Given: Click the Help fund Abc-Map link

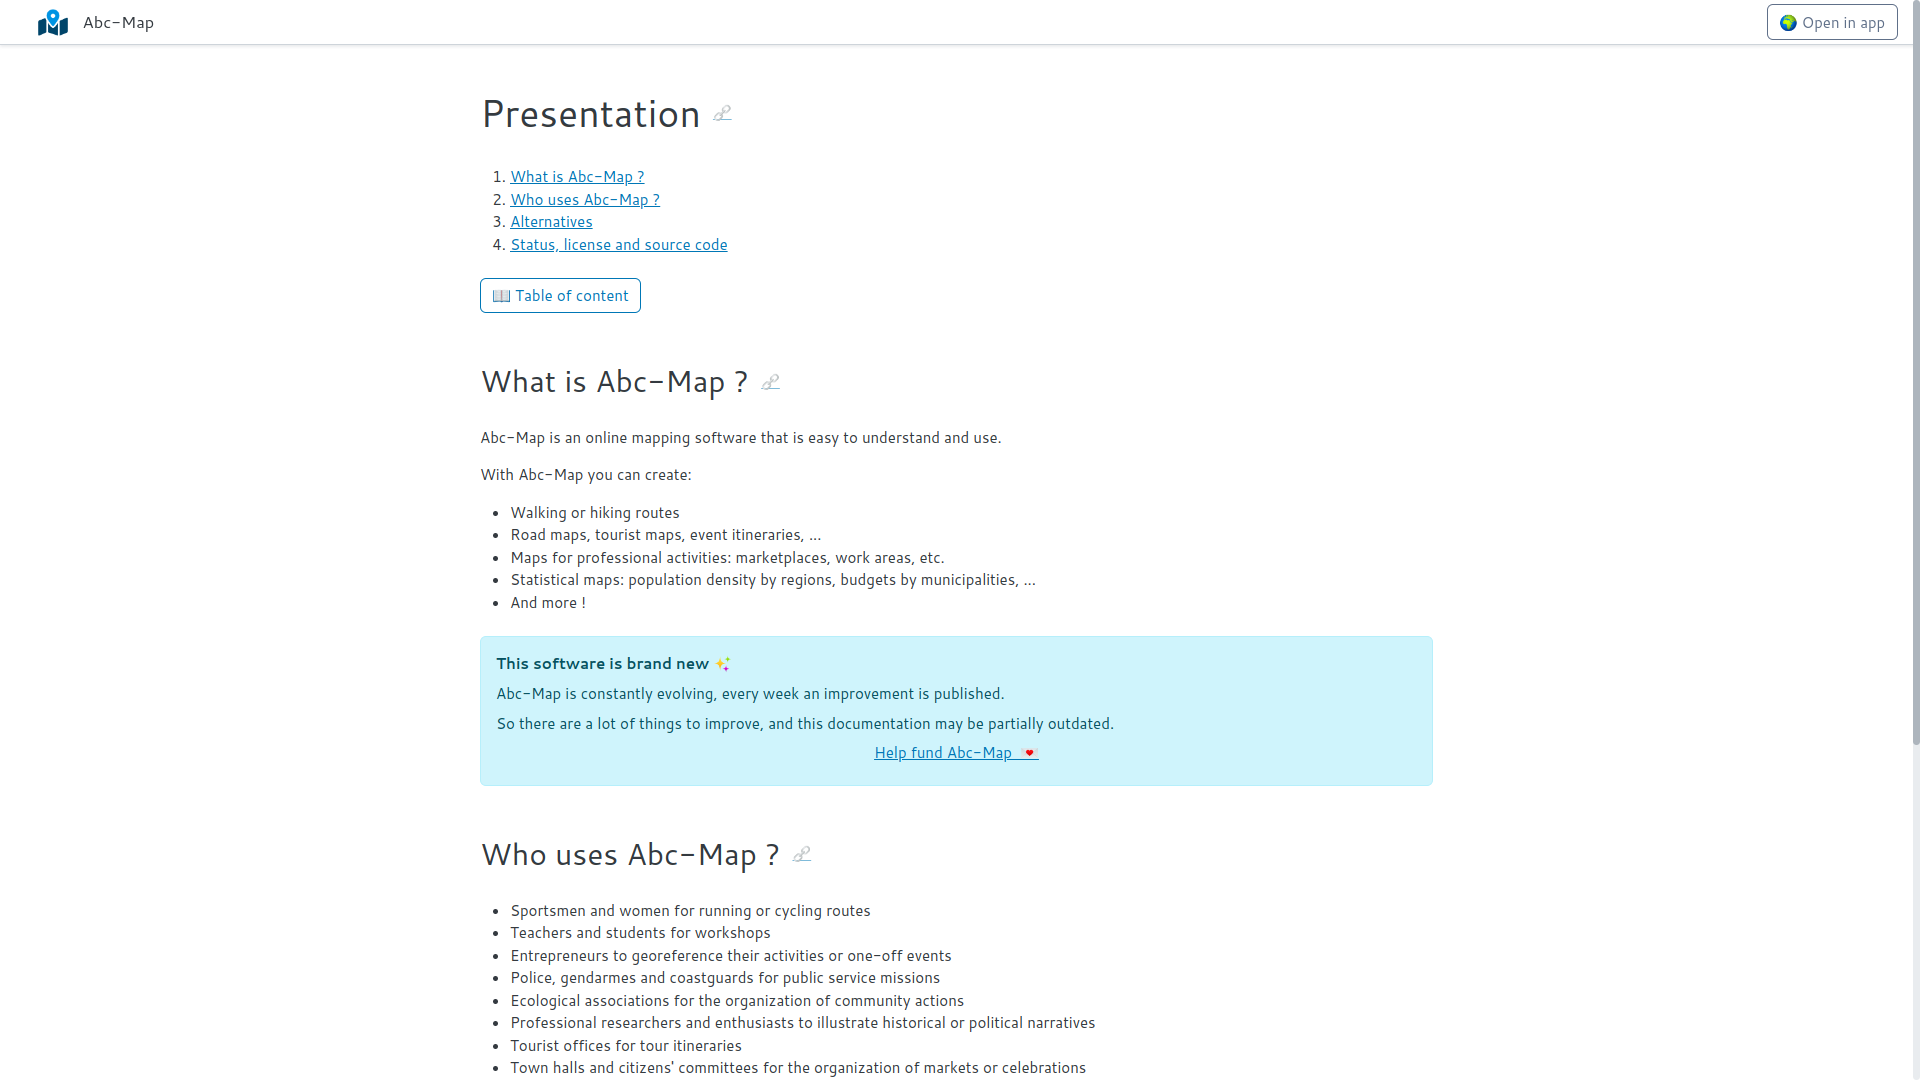Looking at the screenshot, I should coord(955,753).
